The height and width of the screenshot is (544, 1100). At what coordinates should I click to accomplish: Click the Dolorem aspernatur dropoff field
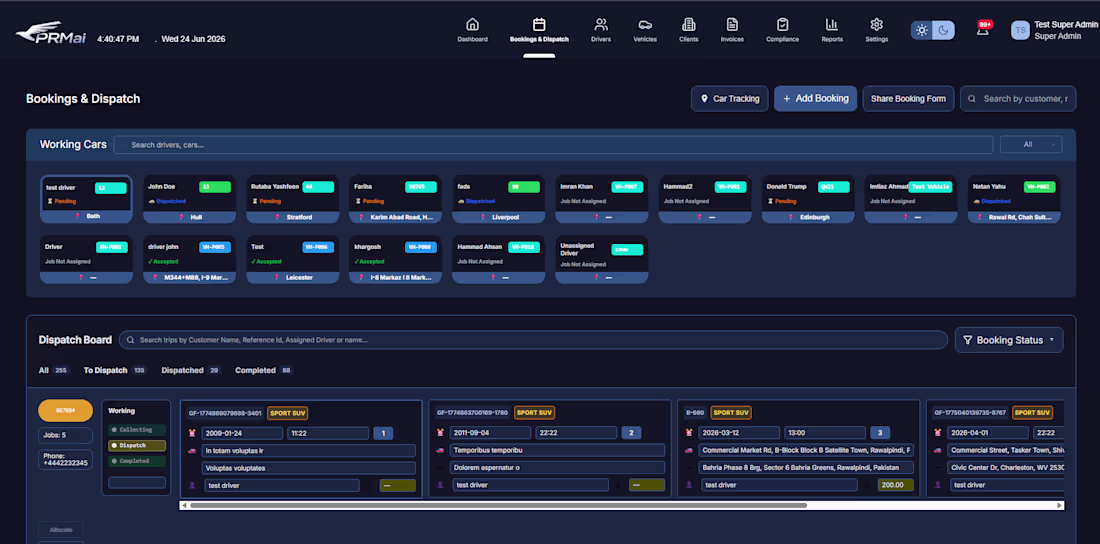tap(558, 467)
